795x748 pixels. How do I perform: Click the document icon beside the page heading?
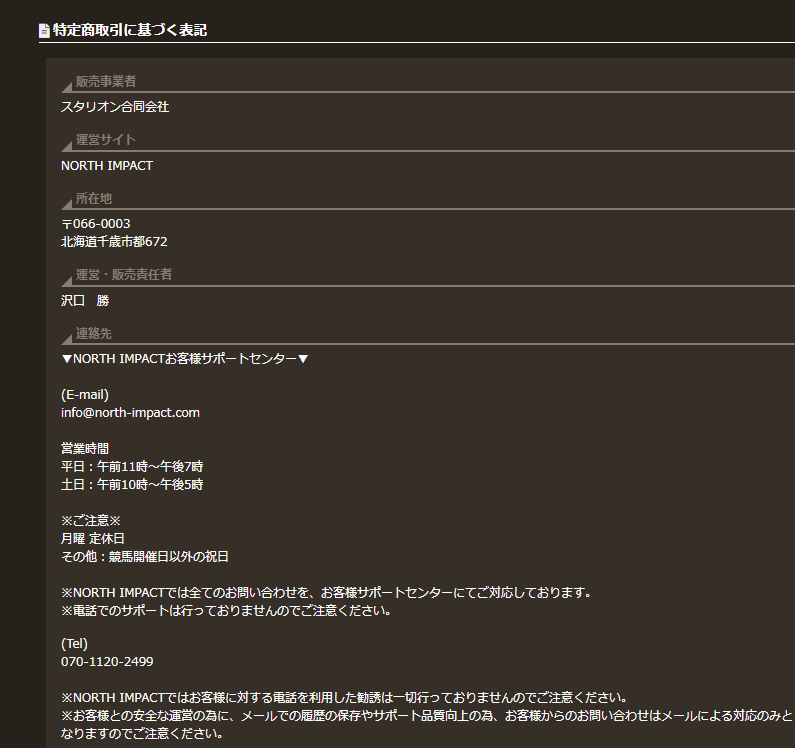44,30
